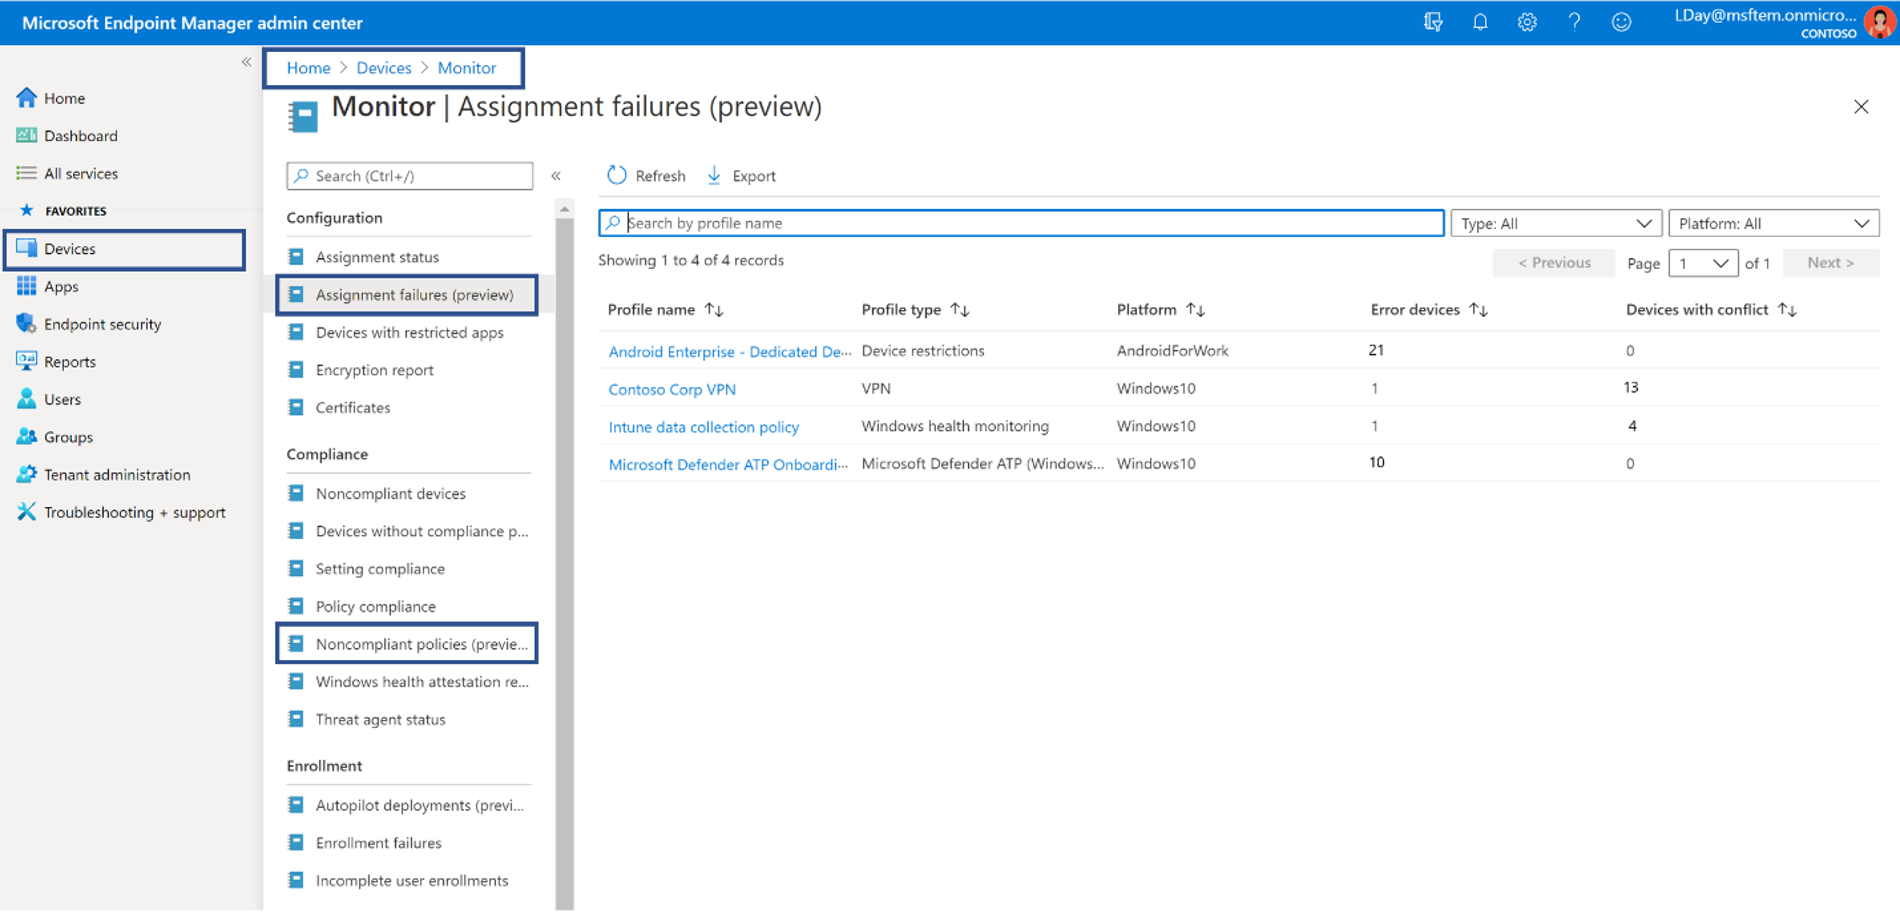Image resolution: width=1900 pixels, height=913 pixels.
Task: Open the Type: All filter dropdown
Action: click(x=1555, y=222)
